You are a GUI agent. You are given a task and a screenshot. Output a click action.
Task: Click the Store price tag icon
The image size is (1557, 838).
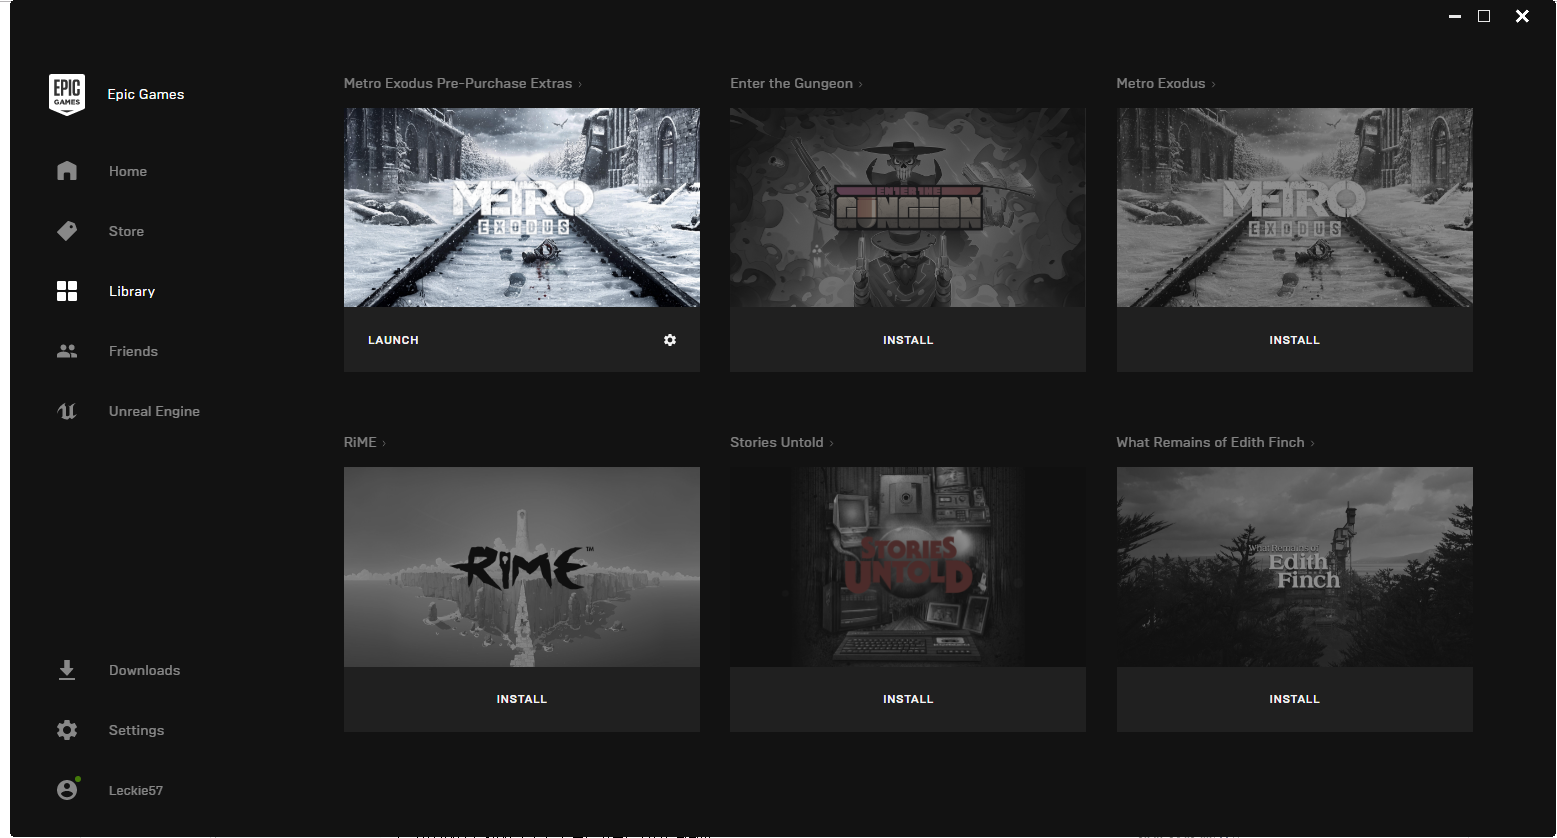[x=67, y=231]
